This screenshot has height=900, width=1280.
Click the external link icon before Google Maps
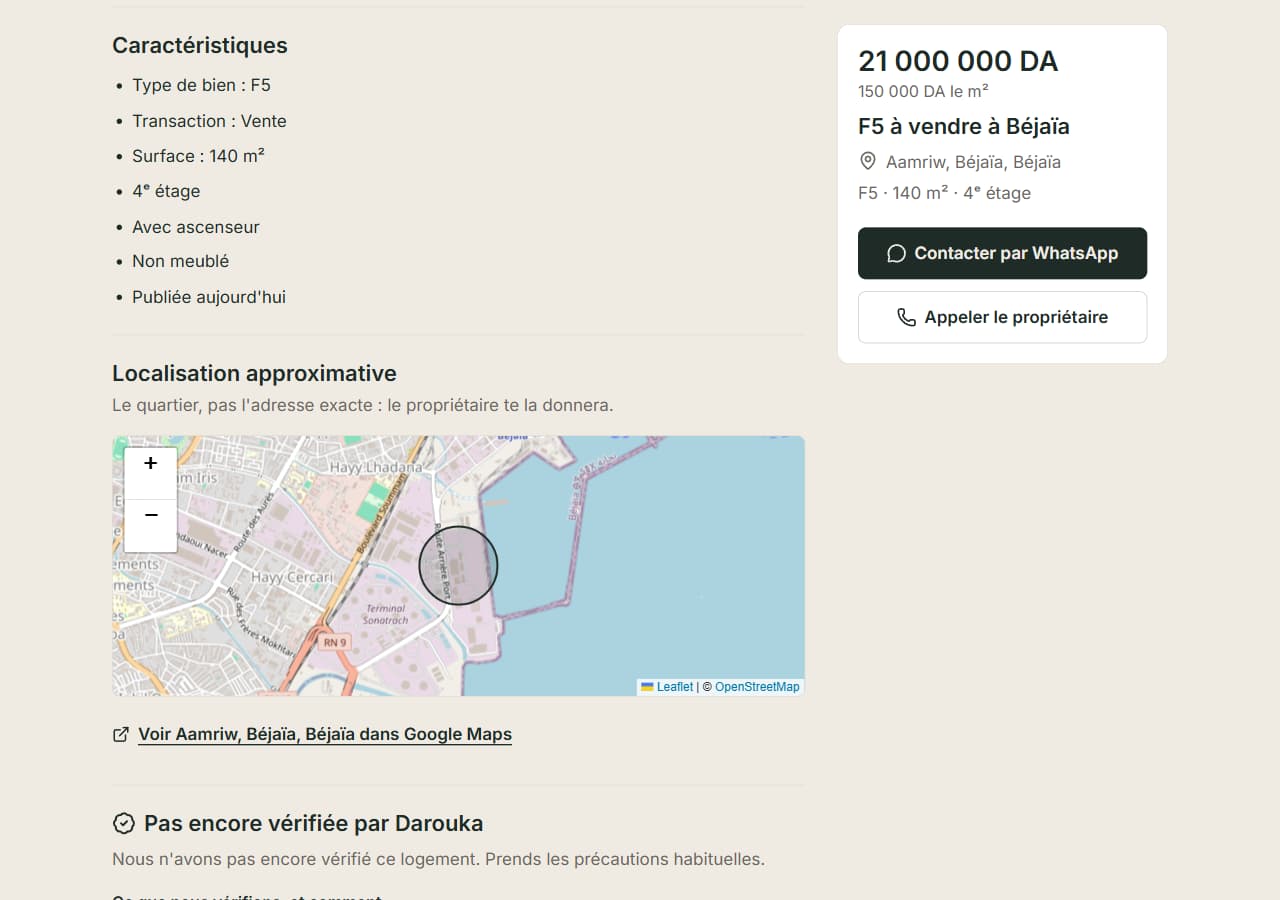[x=121, y=734]
